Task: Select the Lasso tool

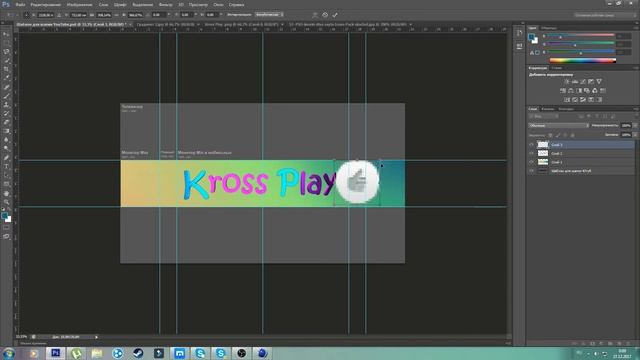Action: [x=6, y=52]
